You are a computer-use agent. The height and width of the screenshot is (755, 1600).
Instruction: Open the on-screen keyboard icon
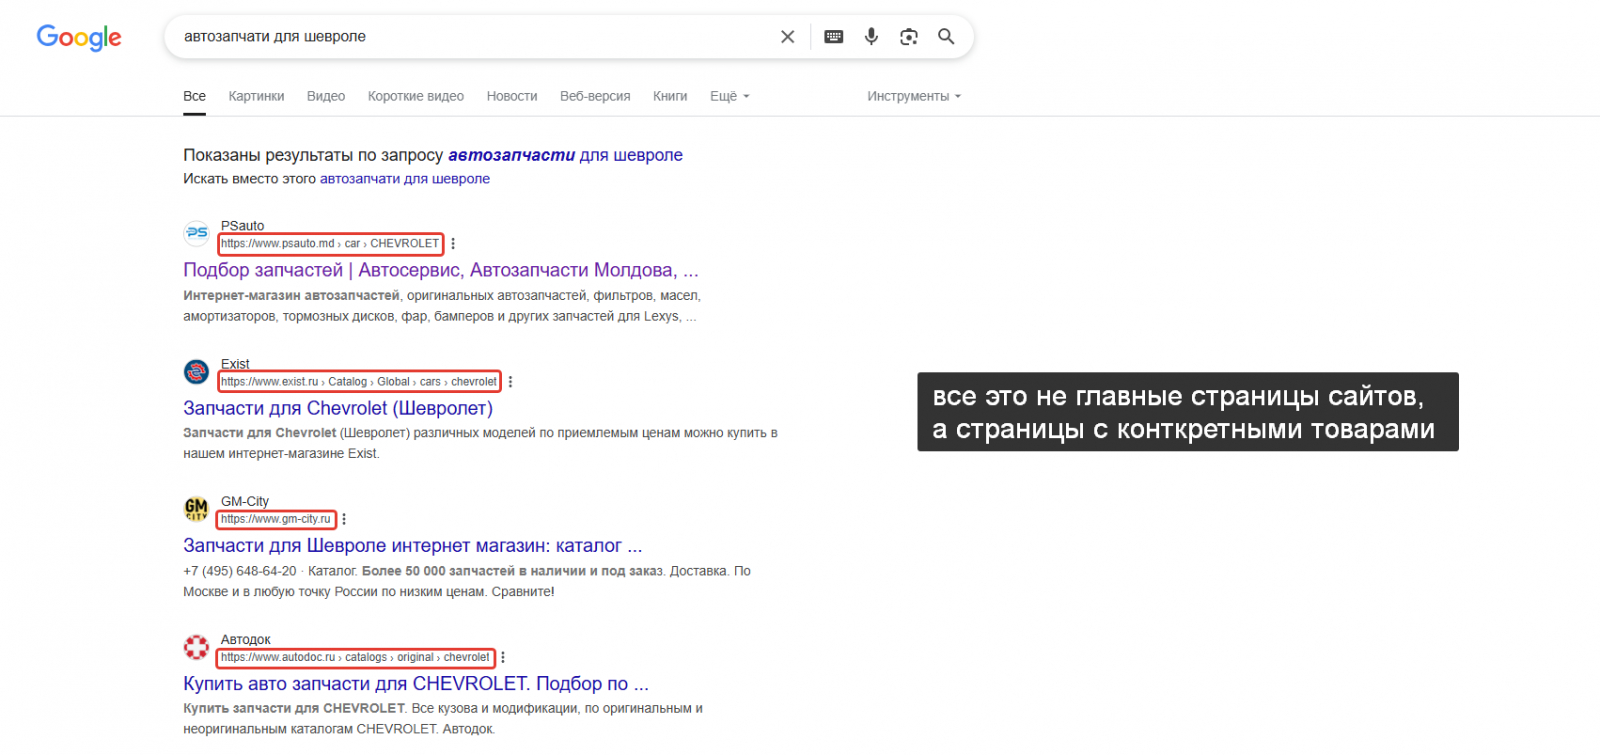click(x=834, y=37)
